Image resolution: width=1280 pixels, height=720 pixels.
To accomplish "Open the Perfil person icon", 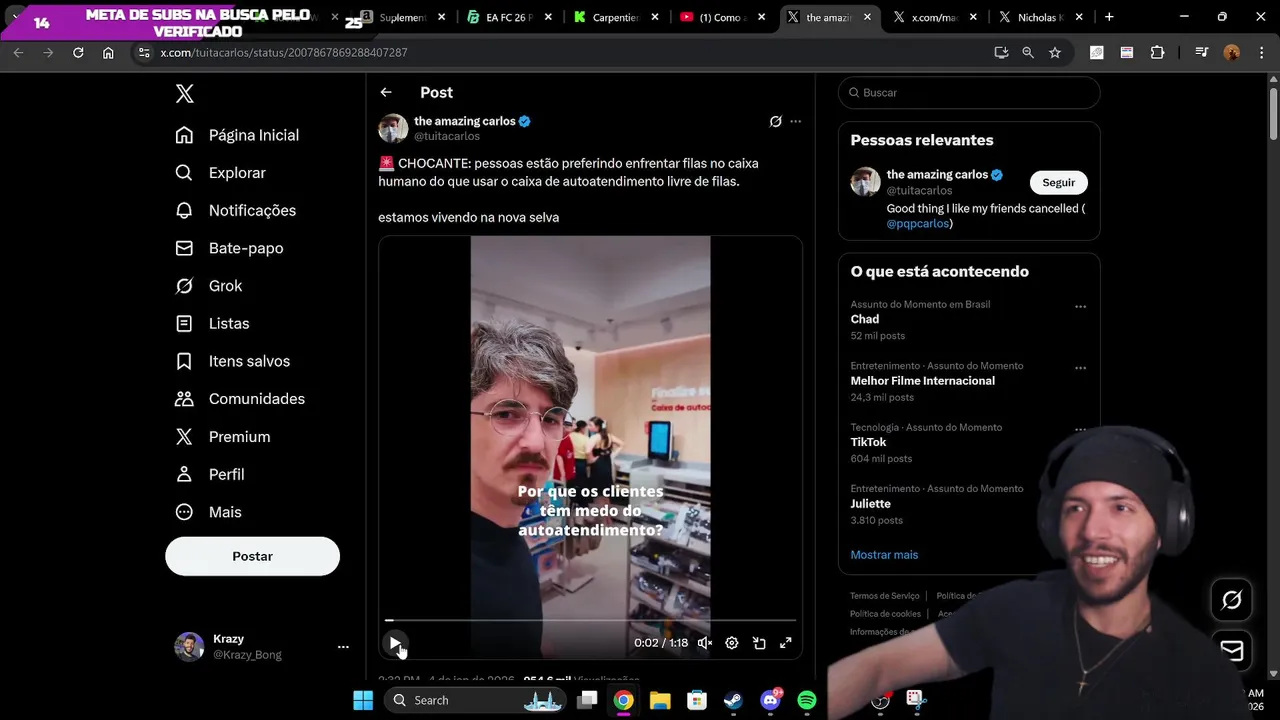I will 184,474.
